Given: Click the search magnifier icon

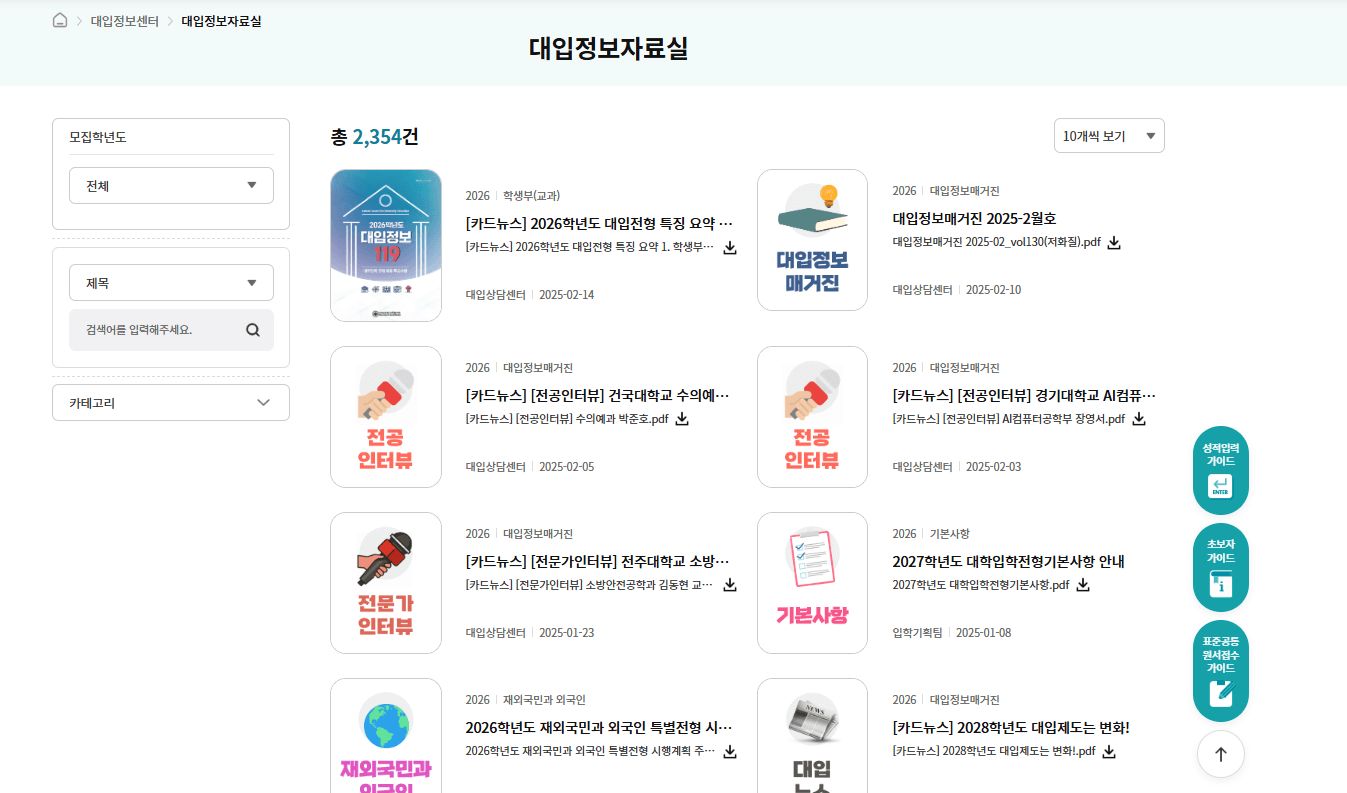Looking at the screenshot, I should (x=252, y=329).
